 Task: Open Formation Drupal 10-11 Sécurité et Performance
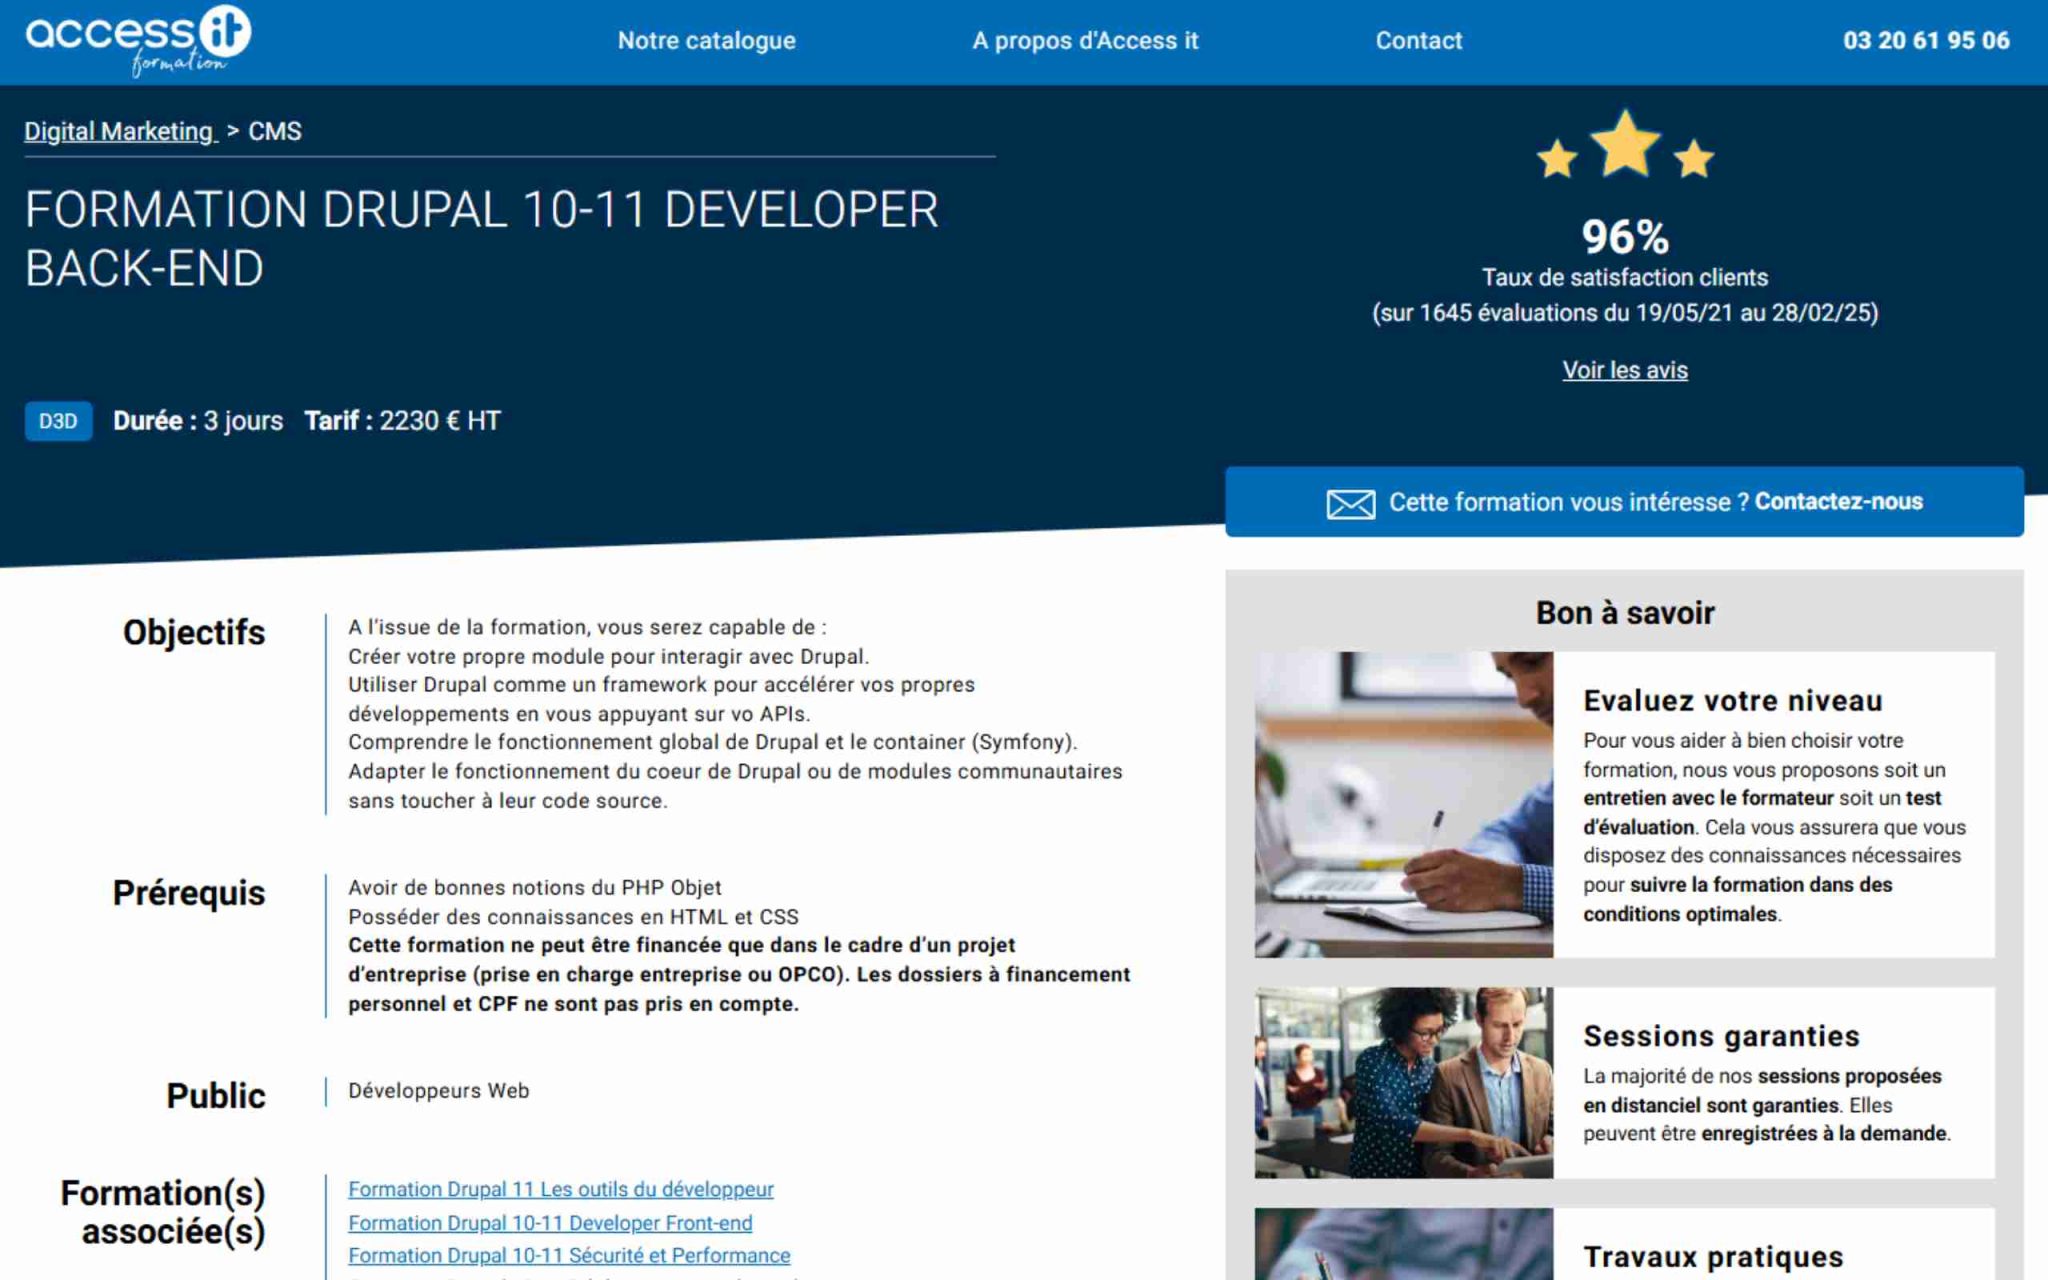click(x=568, y=1255)
